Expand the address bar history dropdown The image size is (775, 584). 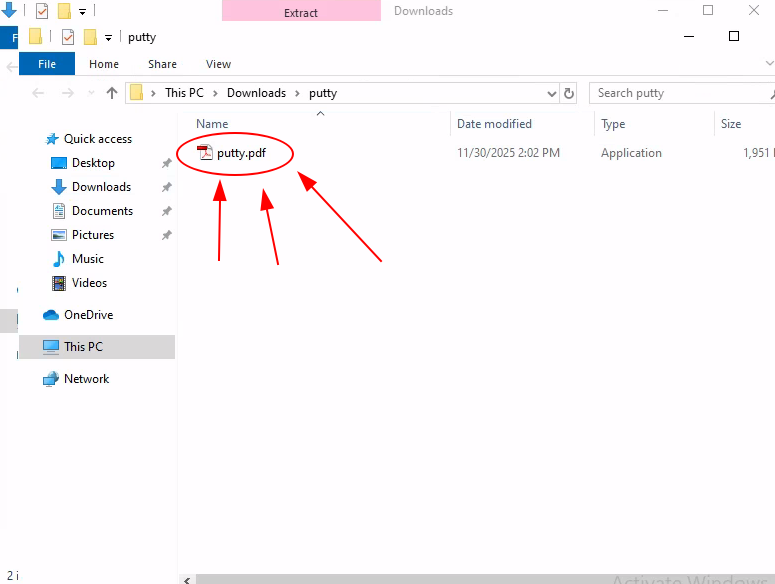(x=552, y=93)
